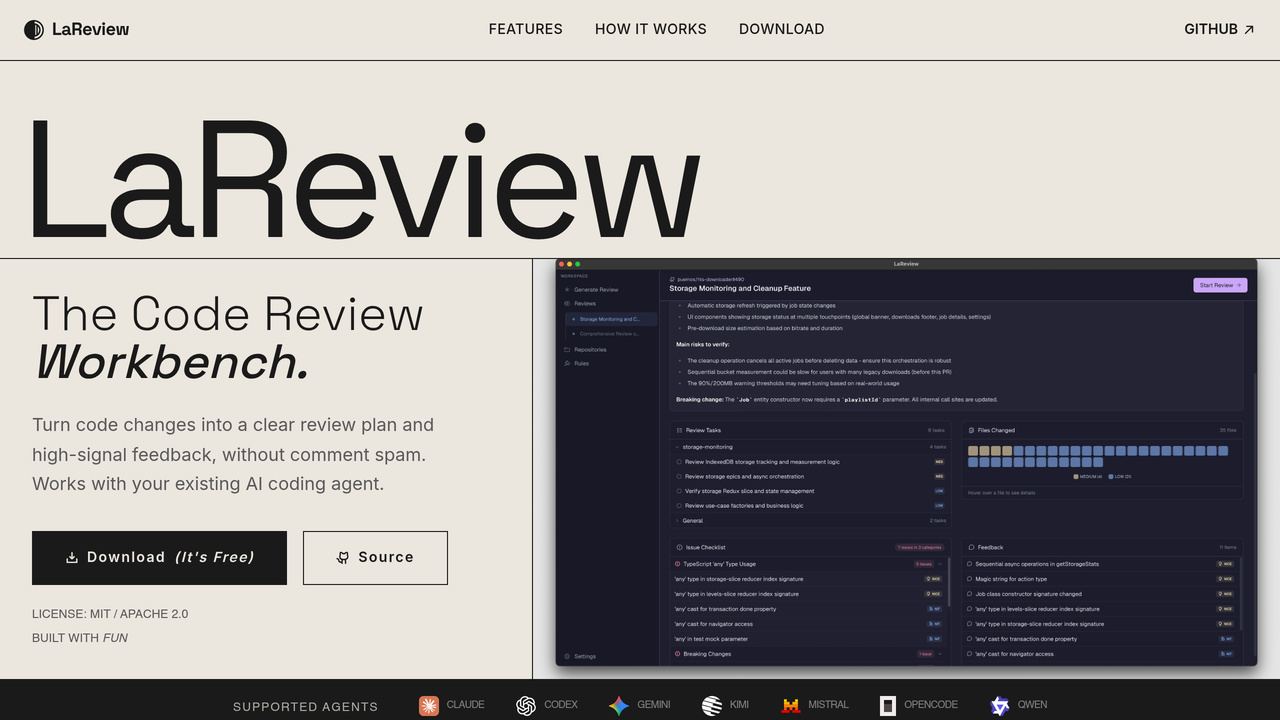
Task: Click the Repositories folder icon
Action: (567, 349)
